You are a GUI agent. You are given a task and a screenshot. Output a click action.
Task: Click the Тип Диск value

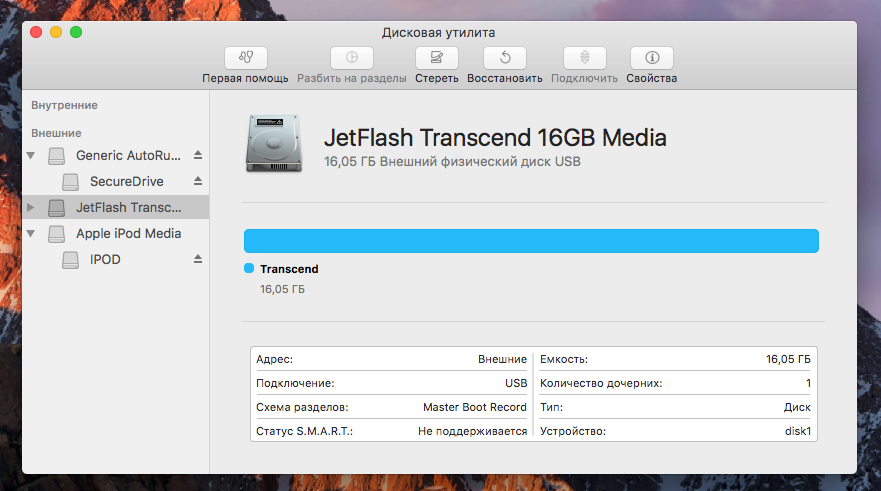tap(797, 407)
